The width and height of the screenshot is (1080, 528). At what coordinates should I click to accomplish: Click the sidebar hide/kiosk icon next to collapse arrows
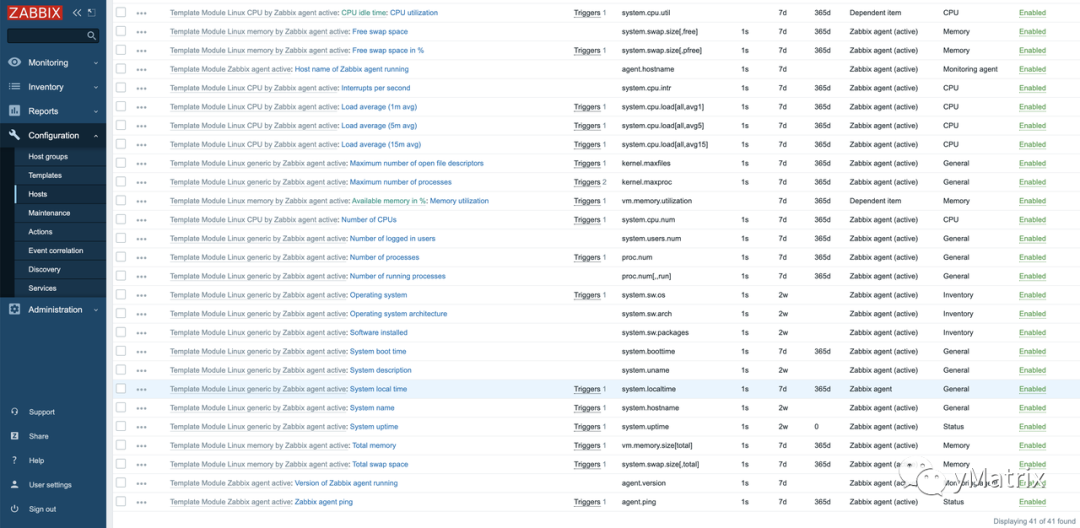pos(92,12)
